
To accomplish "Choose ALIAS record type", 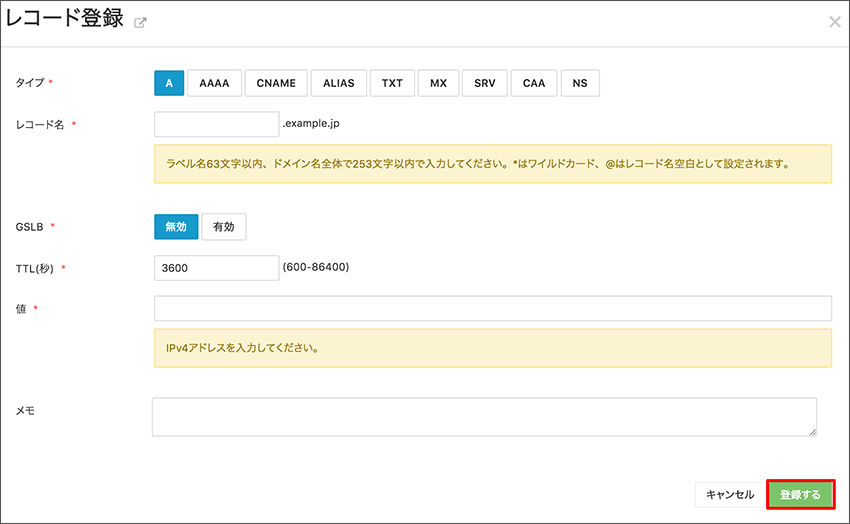I will point(339,83).
